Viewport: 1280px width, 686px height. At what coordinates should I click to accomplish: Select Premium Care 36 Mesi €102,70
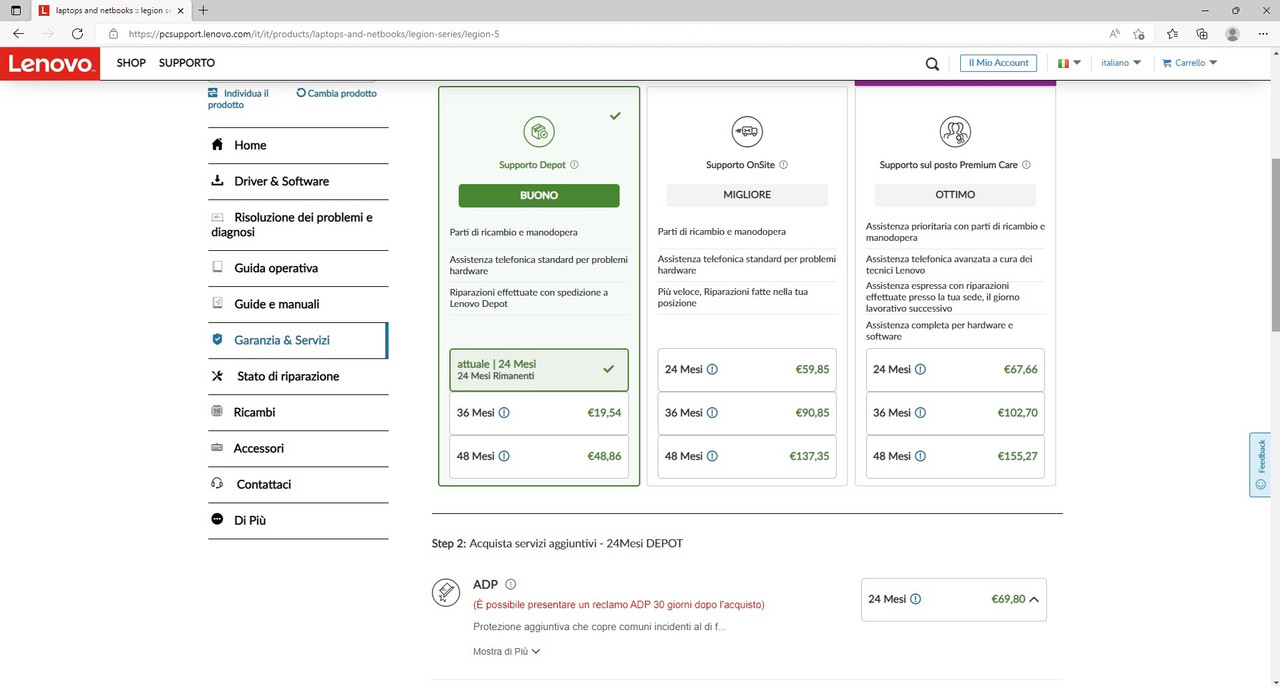click(955, 413)
